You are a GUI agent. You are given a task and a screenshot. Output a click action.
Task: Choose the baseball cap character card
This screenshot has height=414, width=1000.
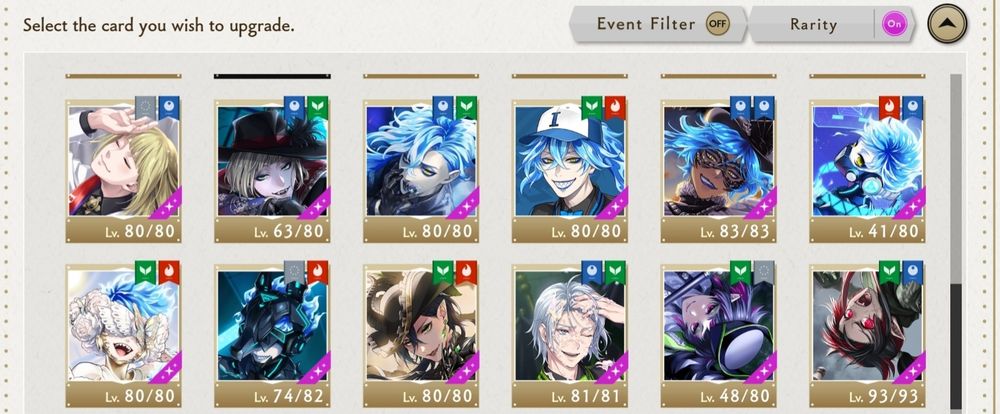tap(570, 170)
